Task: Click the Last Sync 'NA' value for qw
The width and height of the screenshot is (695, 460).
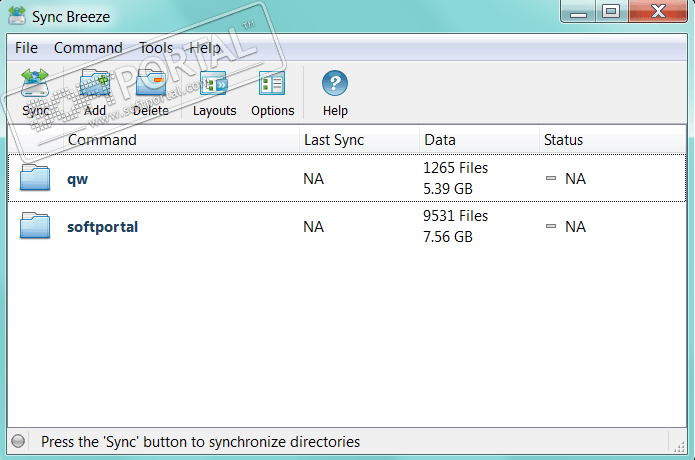Action: click(x=313, y=179)
